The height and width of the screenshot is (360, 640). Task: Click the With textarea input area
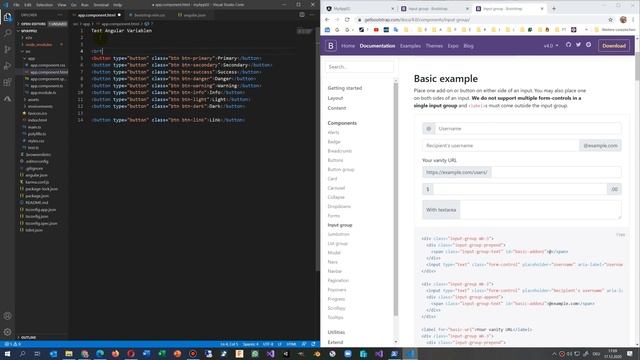coord(540,210)
